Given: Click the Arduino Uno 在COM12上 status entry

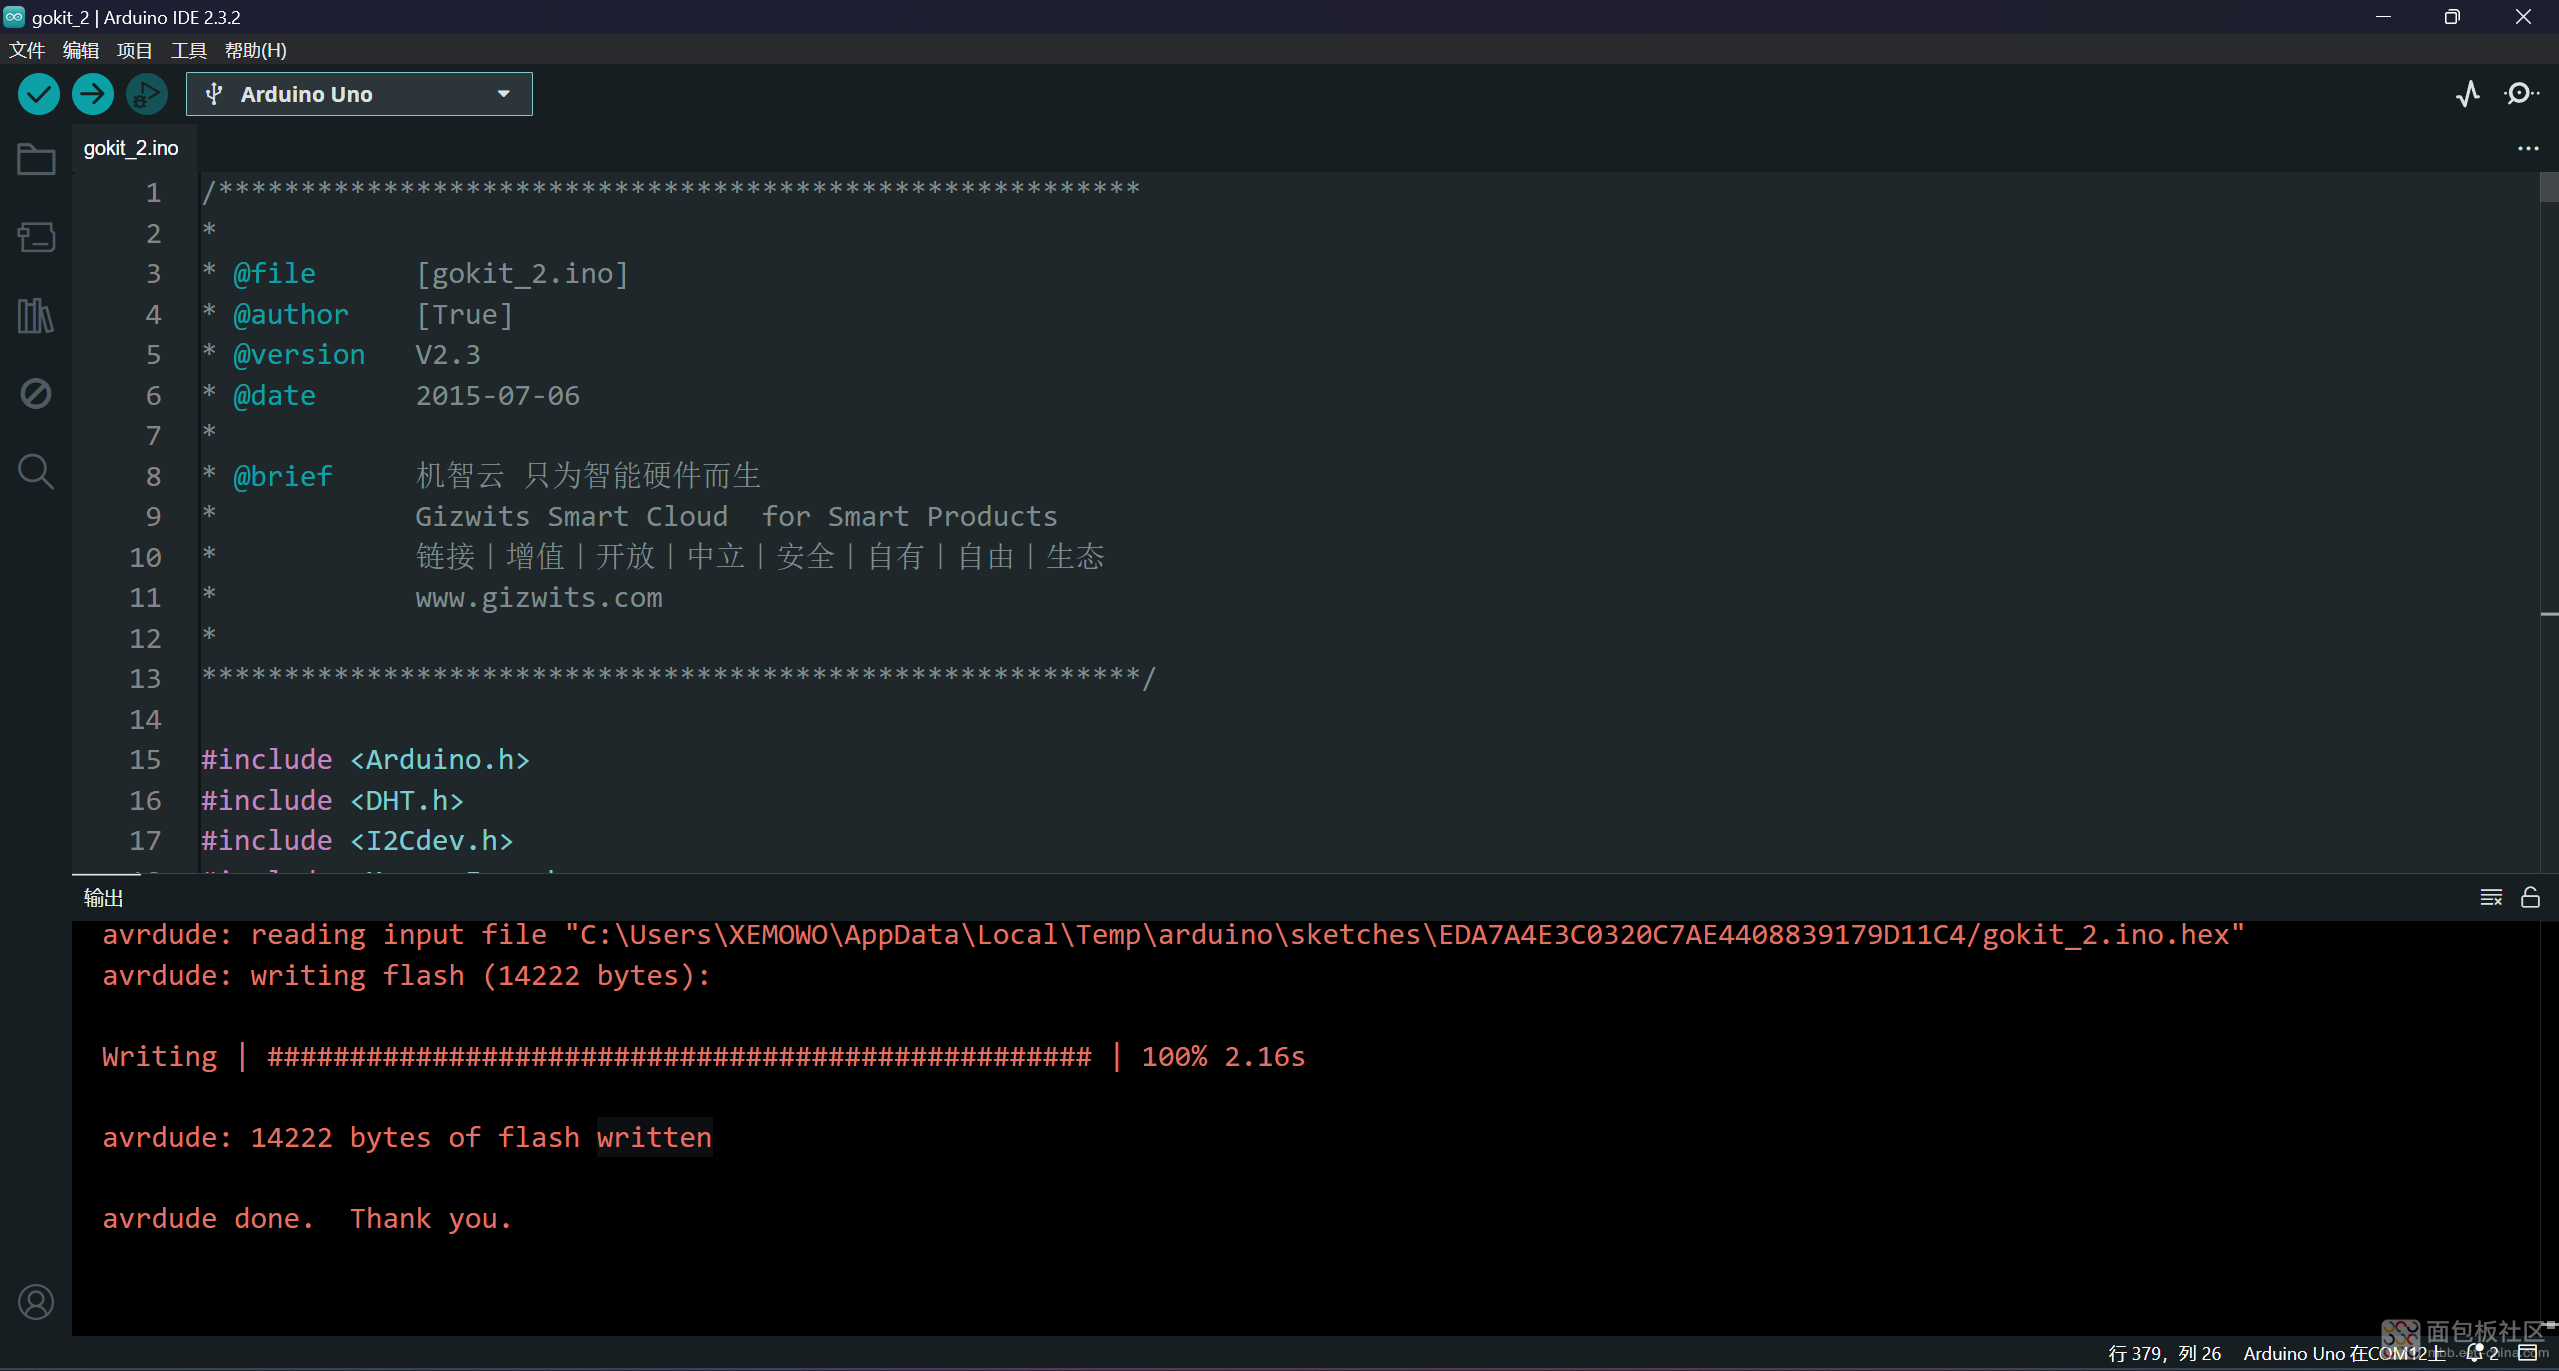Looking at the screenshot, I should tap(2343, 1353).
